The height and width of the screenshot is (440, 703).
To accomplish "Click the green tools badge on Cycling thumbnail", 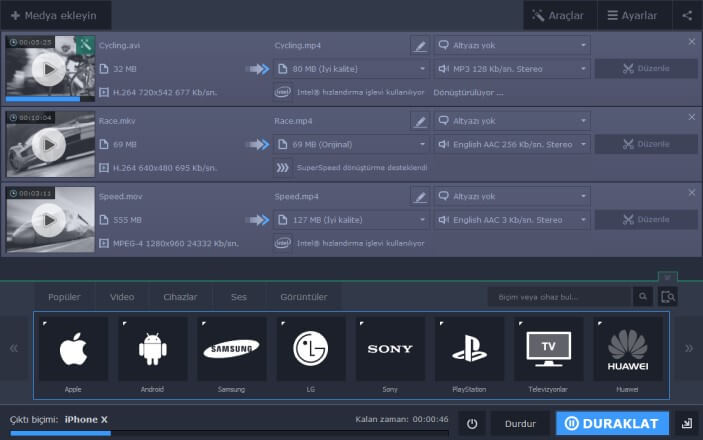I will (x=85, y=44).
